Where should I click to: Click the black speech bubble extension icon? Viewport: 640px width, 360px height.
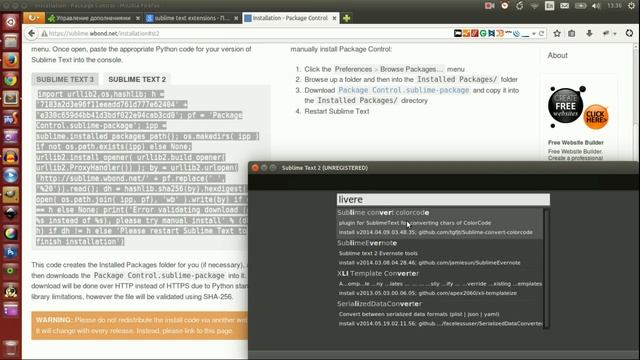pos(458,33)
